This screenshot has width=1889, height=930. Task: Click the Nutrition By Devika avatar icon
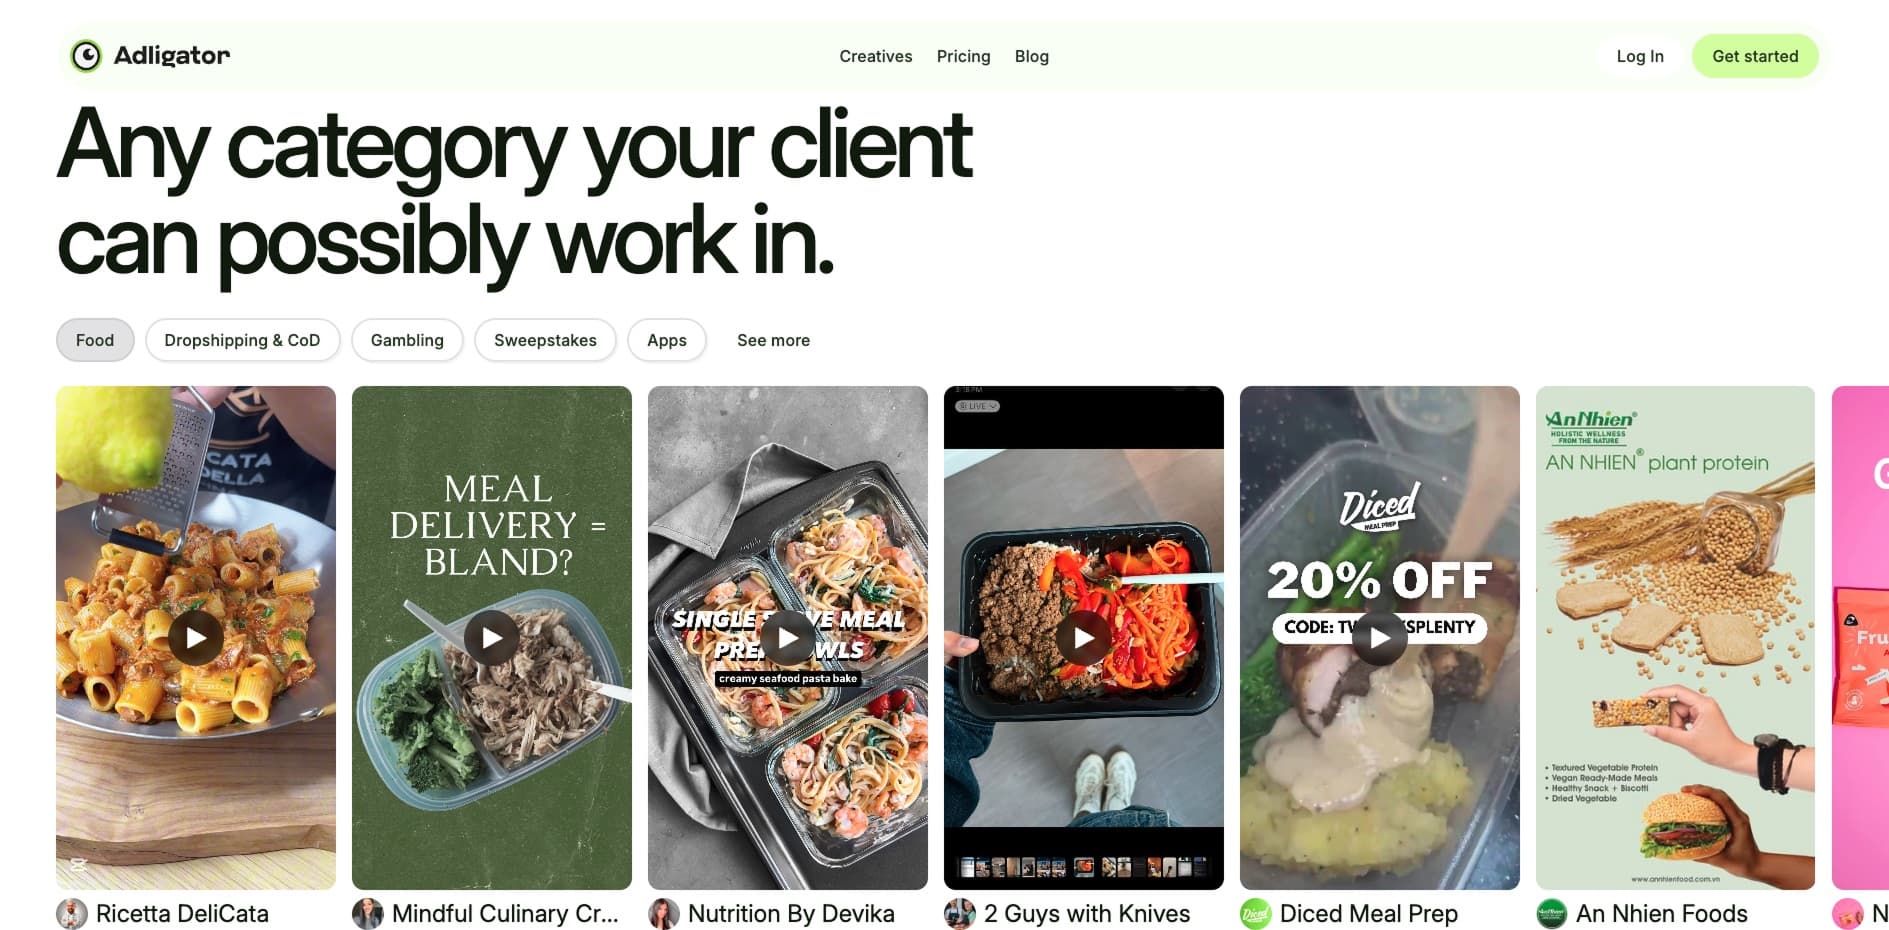664,914
